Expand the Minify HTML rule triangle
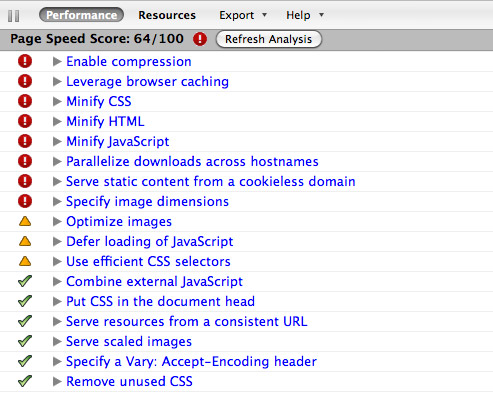This screenshot has width=493, height=394. [57, 121]
